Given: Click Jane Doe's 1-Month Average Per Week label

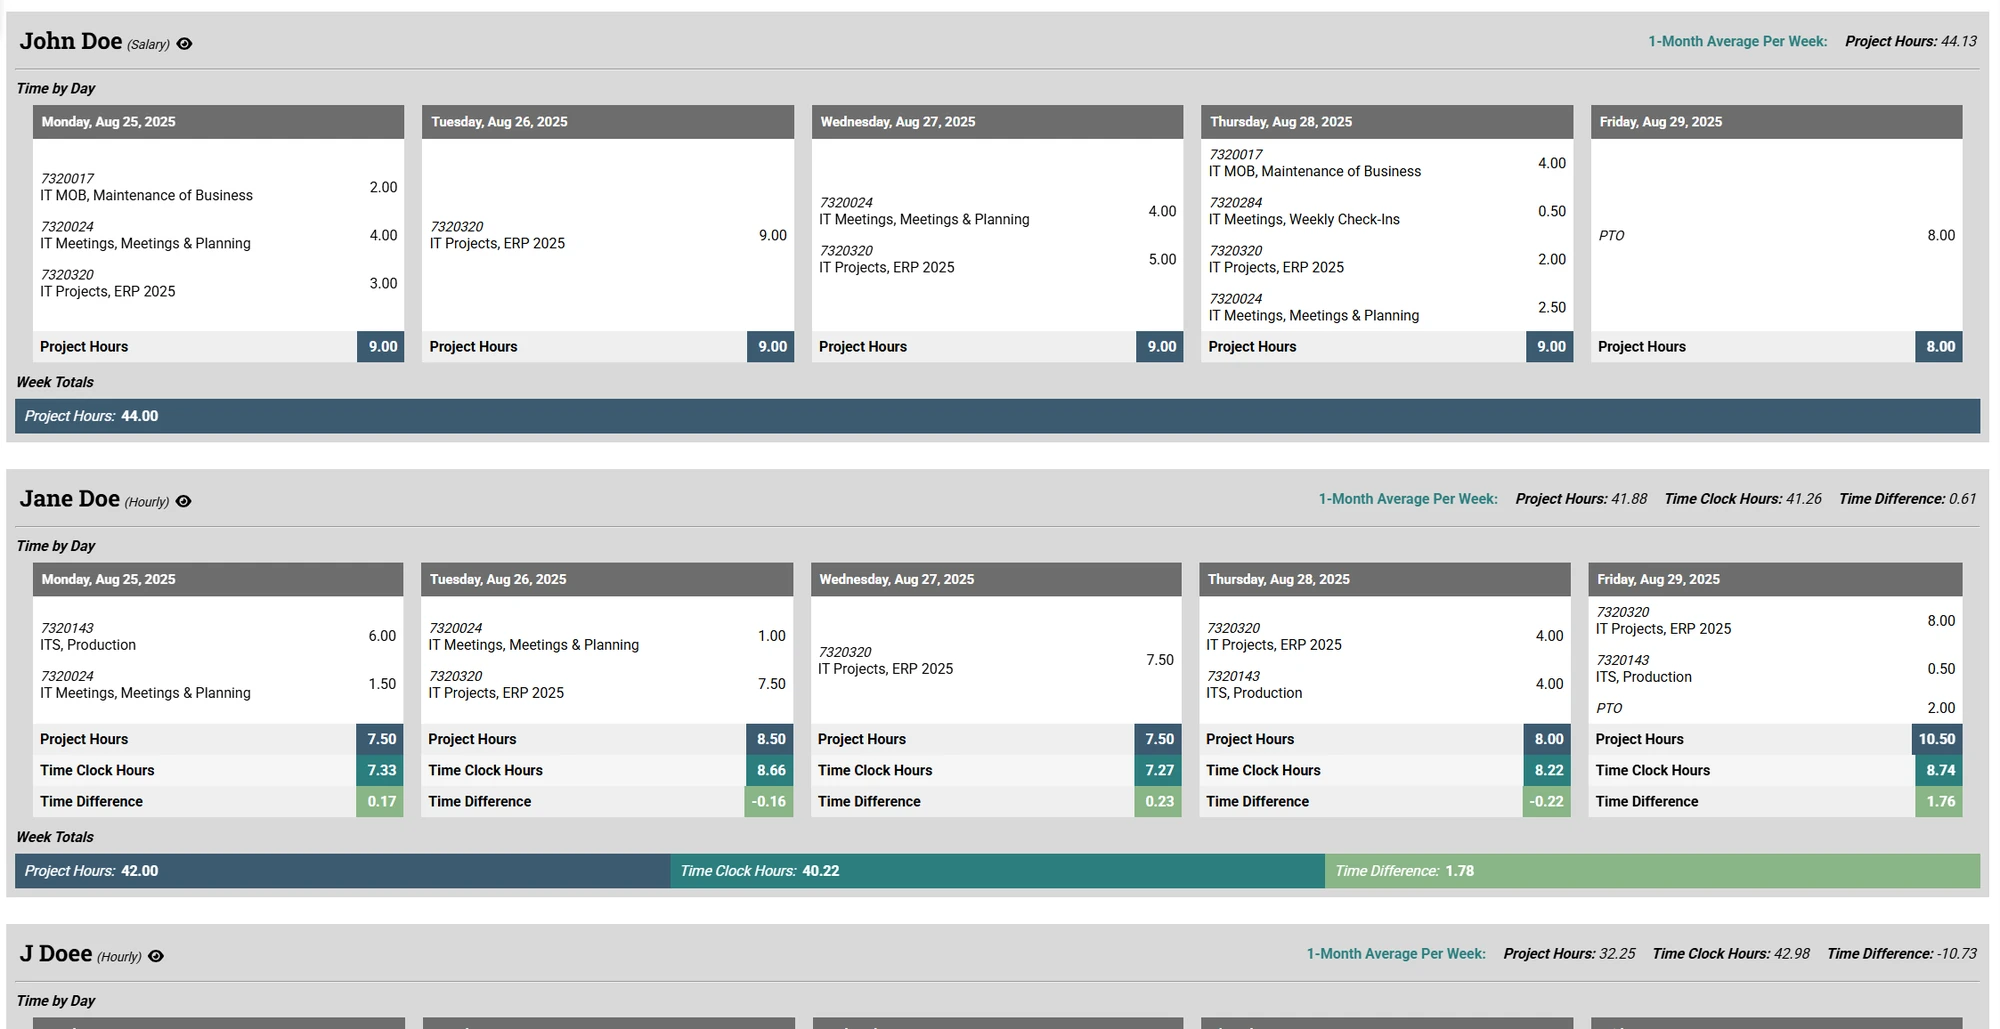Looking at the screenshot, I should [x=1407, y=499].
